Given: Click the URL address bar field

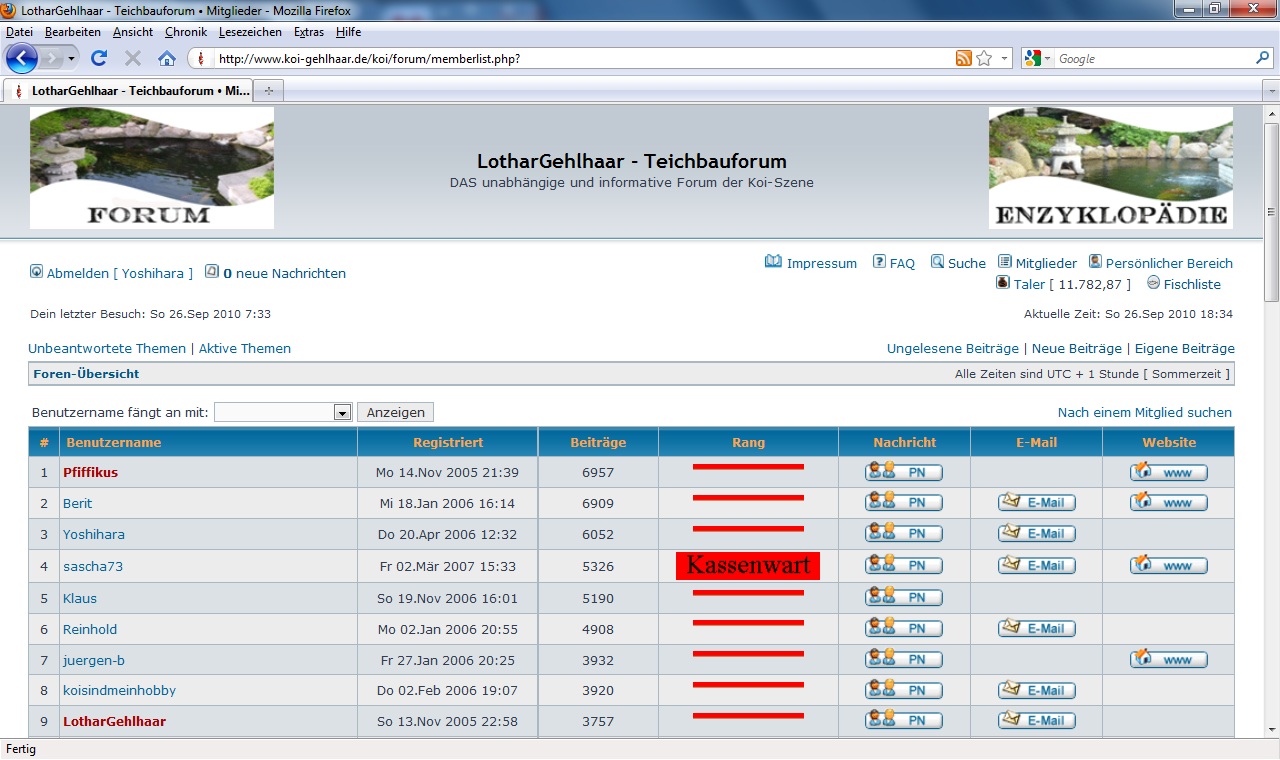Looking at the screenshot, I should 580,58.
